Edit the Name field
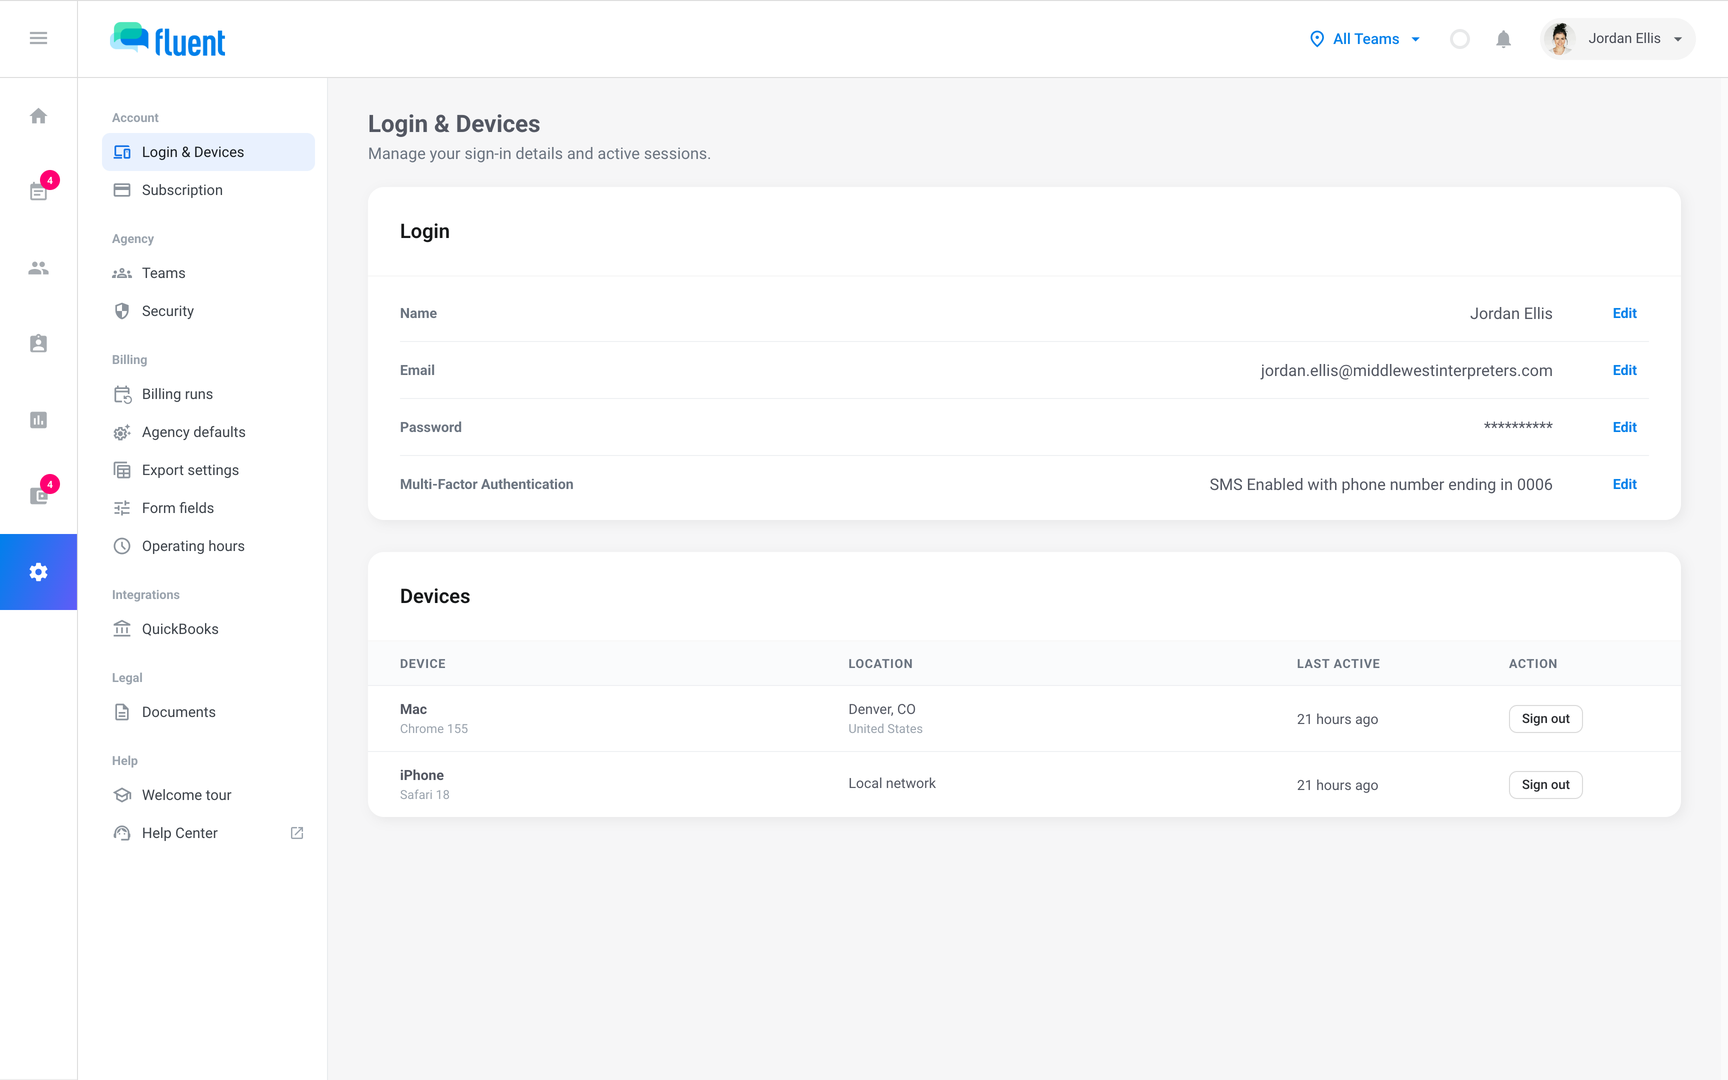 (x=1624, y=313)
